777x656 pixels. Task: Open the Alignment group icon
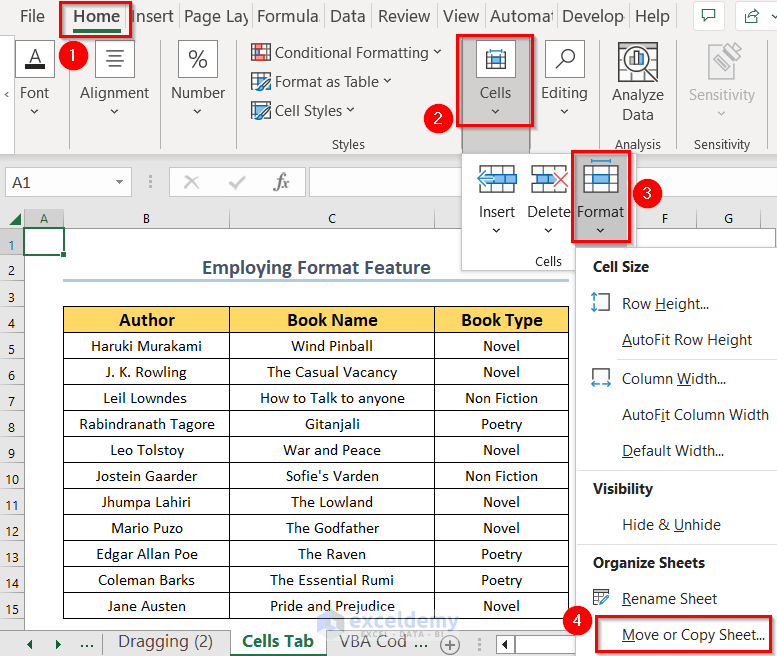(114, 59)
